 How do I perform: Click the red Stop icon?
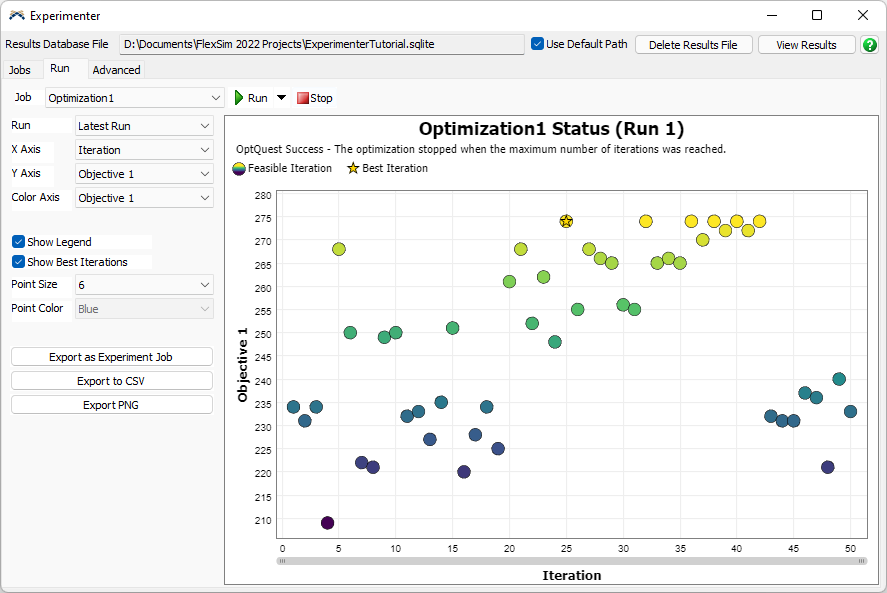click(x=303, y=98)
